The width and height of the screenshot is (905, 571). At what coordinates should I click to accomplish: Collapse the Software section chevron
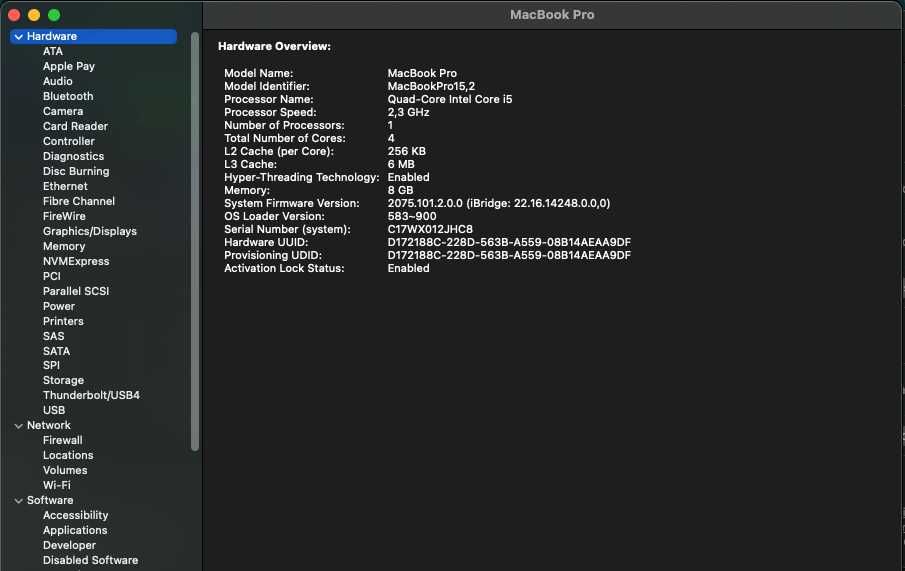coord(18,501)
